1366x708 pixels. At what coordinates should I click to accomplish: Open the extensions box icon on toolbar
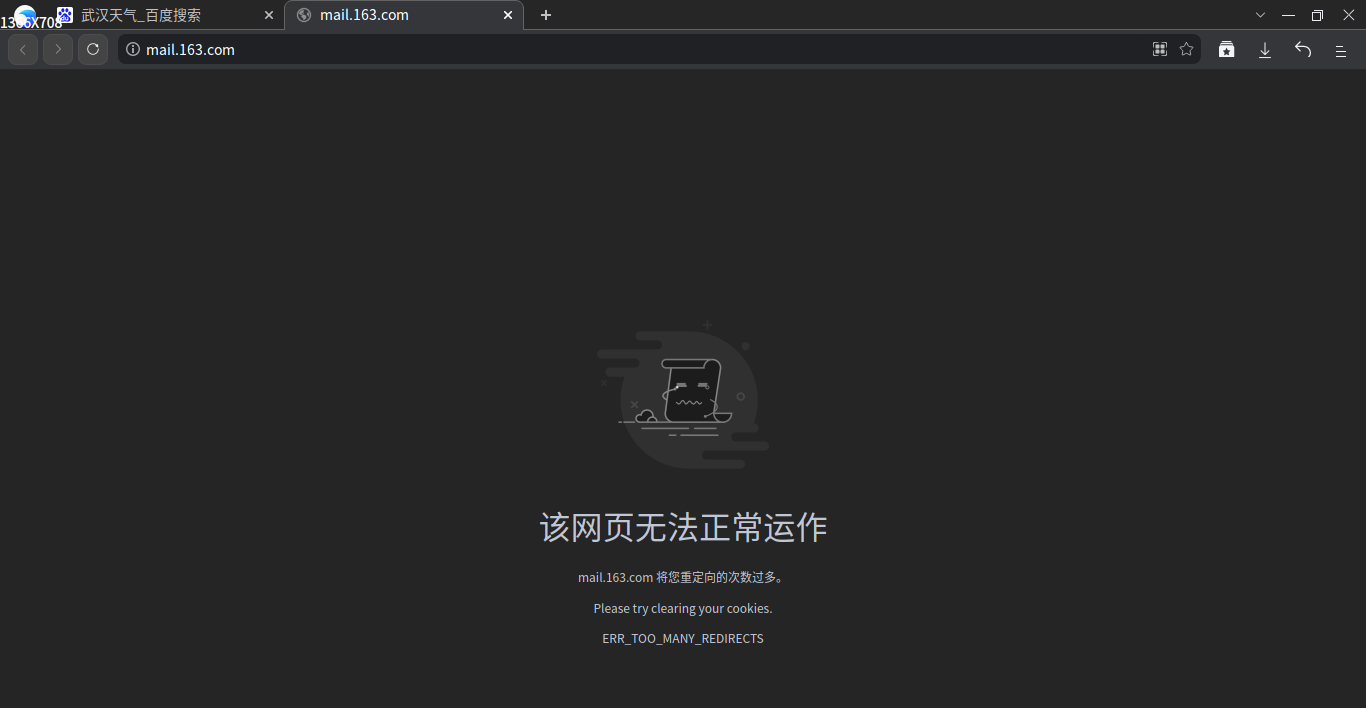1226,48
